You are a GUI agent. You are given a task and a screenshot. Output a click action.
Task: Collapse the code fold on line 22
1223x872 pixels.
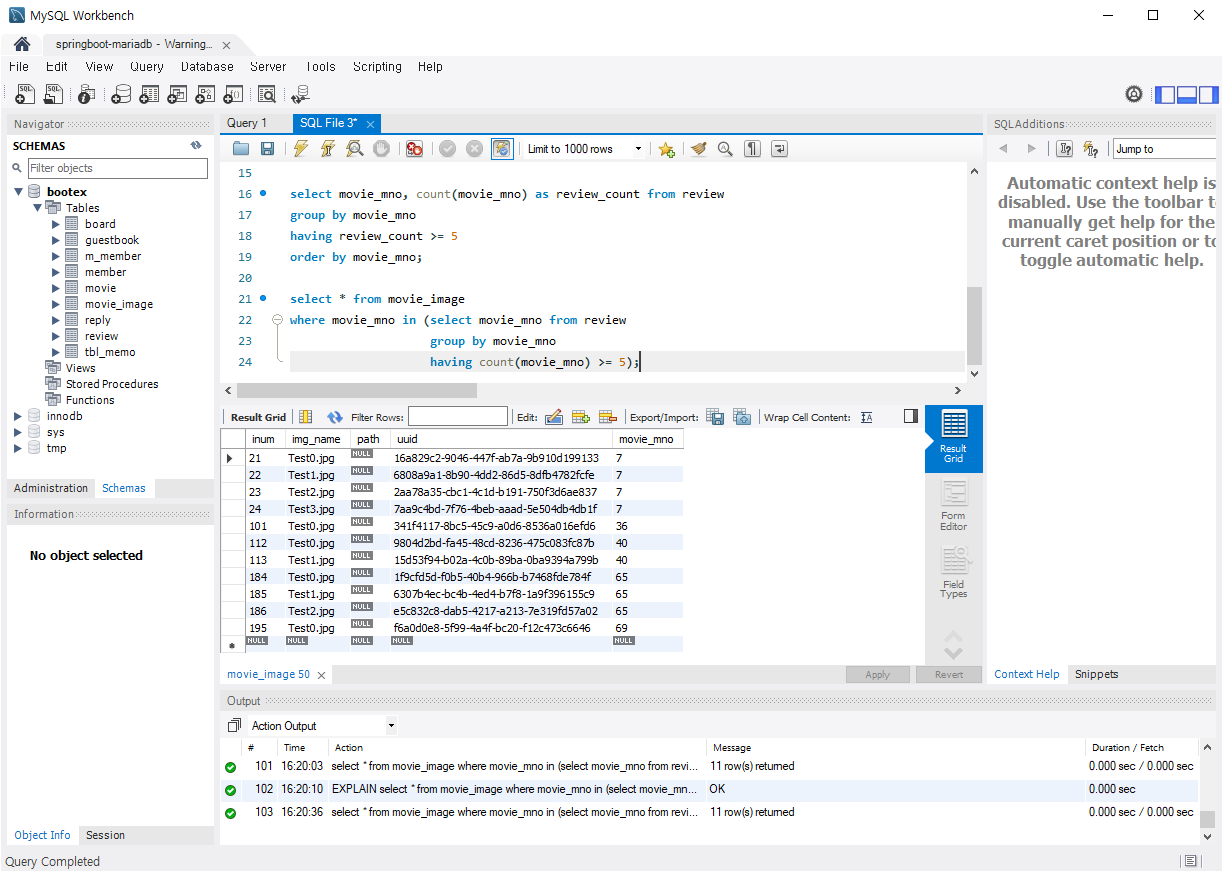pos(278,320)
